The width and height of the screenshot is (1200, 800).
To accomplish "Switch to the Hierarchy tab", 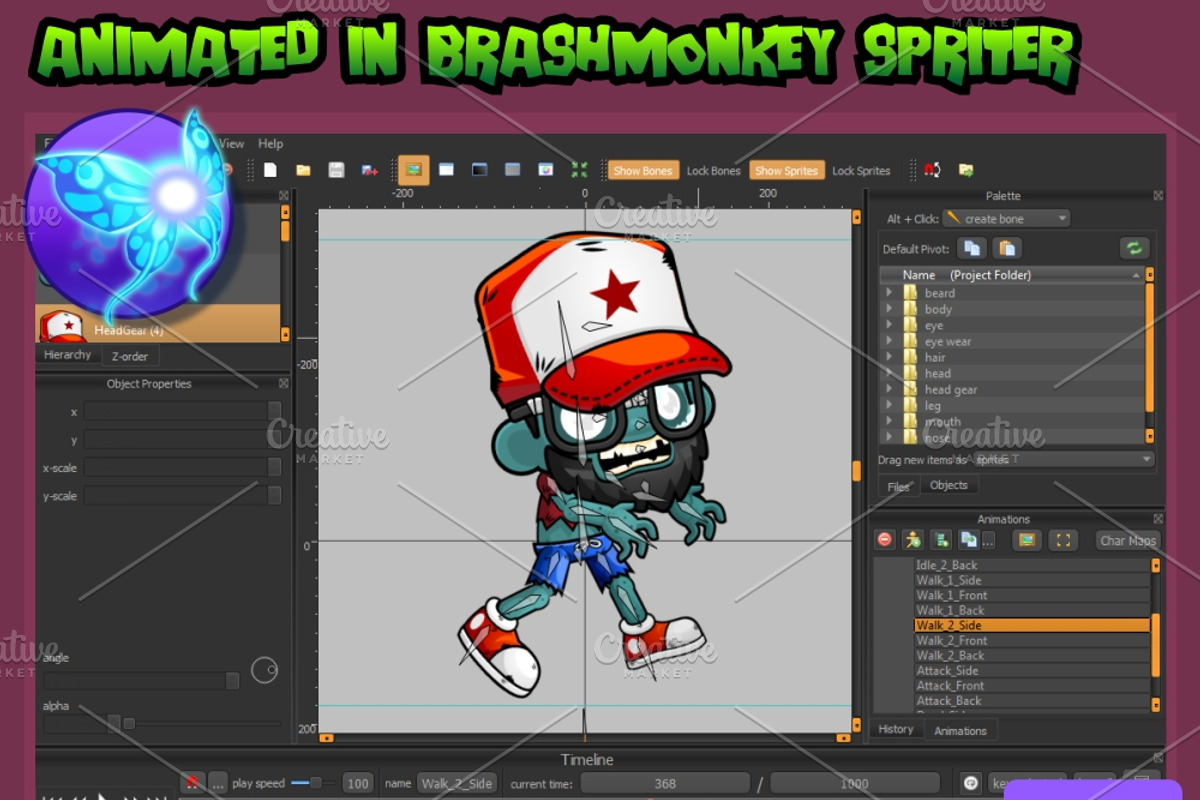I will (x=68, y=355).
